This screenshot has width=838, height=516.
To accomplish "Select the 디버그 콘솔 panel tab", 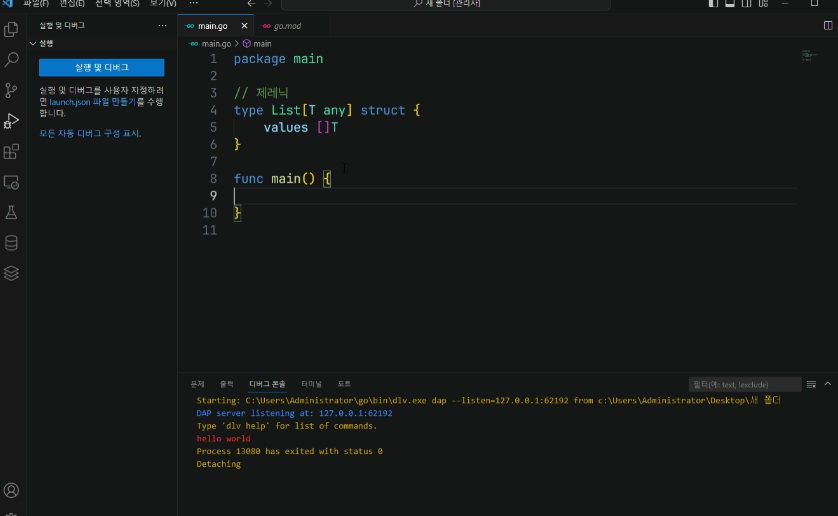I will [x=267, y=384].
